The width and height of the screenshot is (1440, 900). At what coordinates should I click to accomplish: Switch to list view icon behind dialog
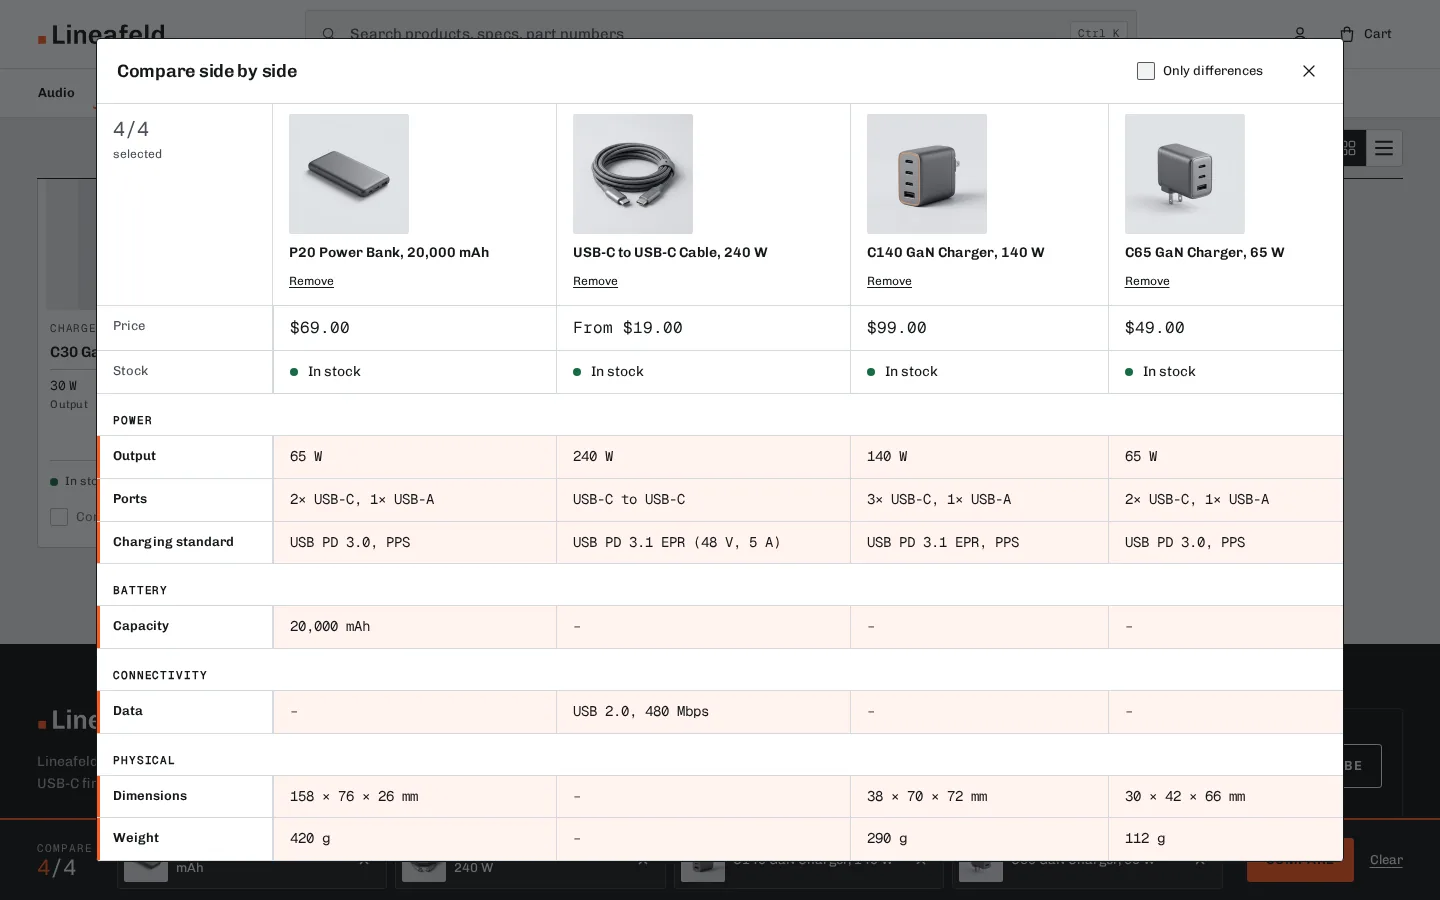tap(1384, 148)
